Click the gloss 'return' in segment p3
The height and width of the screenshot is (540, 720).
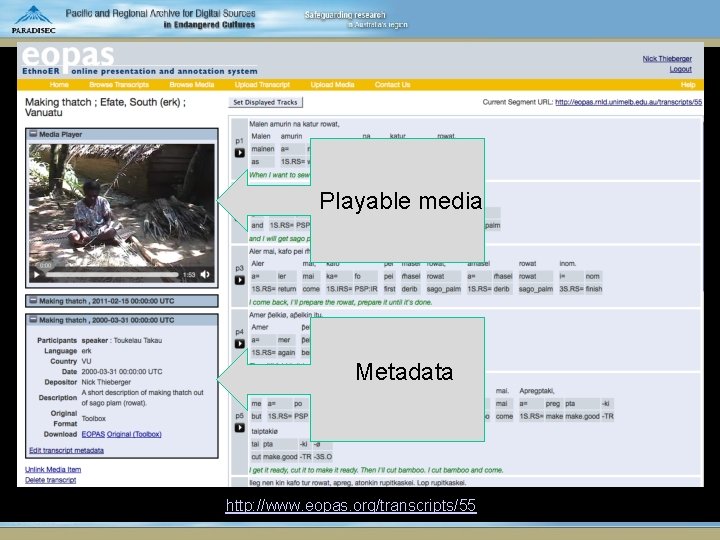coord(287,289)
